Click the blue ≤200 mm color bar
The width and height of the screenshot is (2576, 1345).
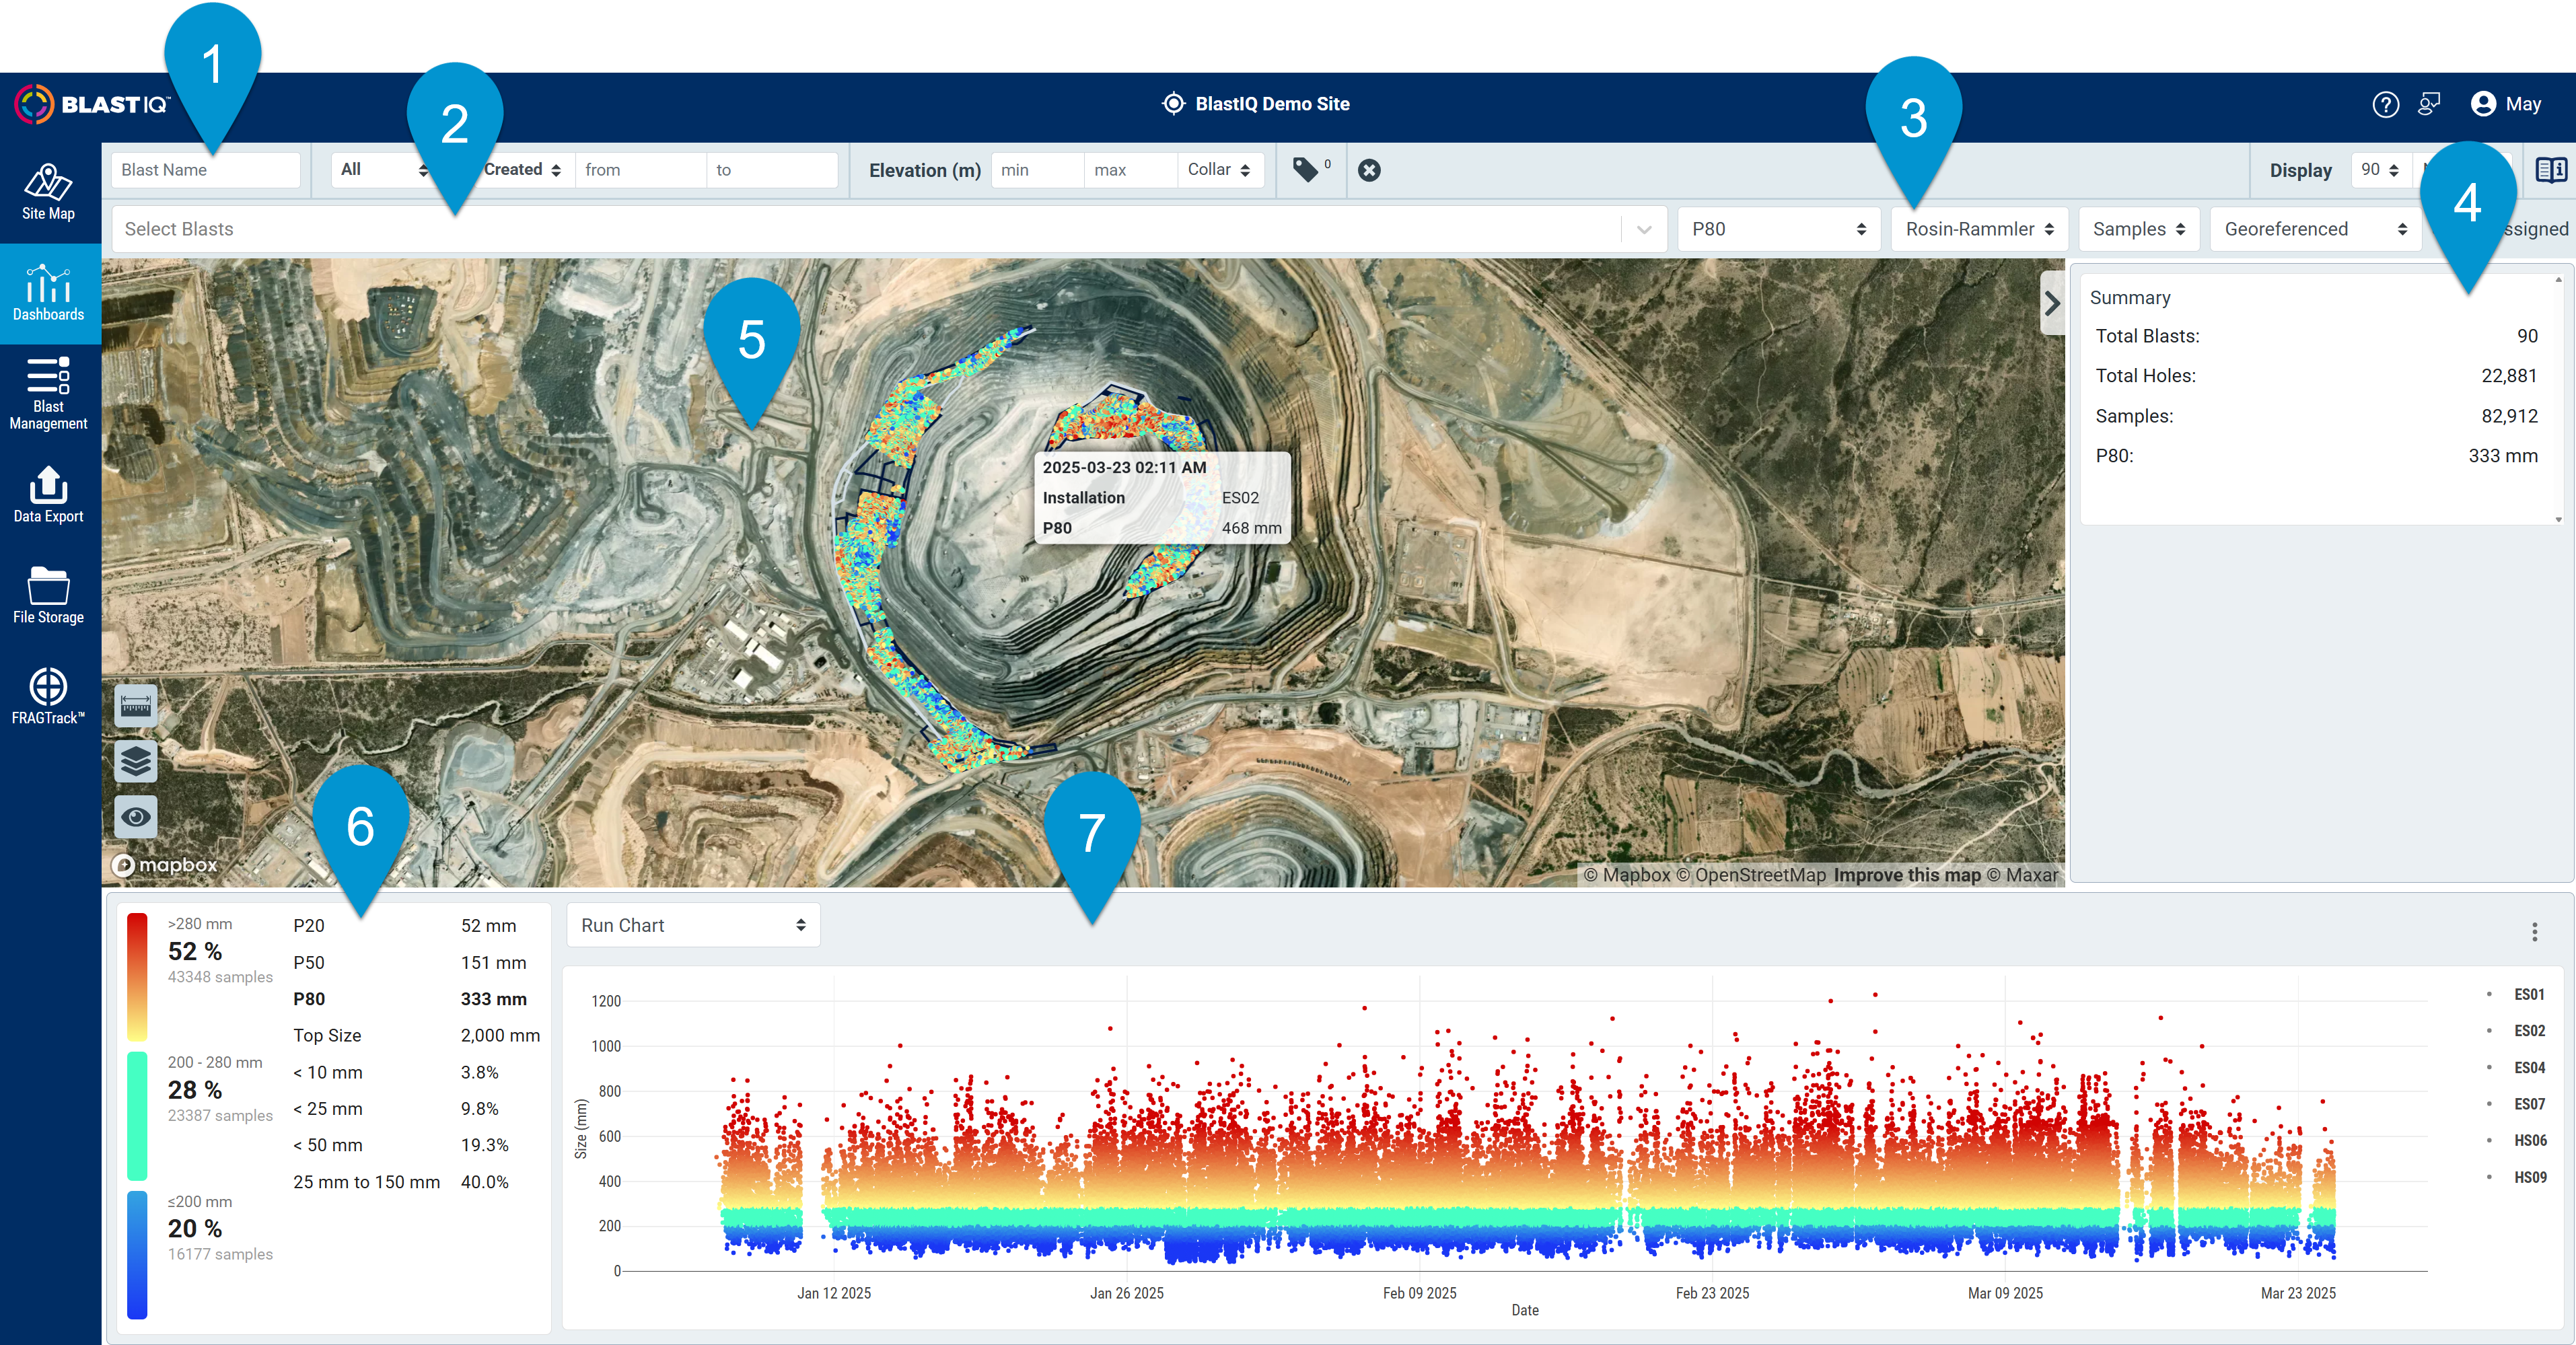point(138,1255)
